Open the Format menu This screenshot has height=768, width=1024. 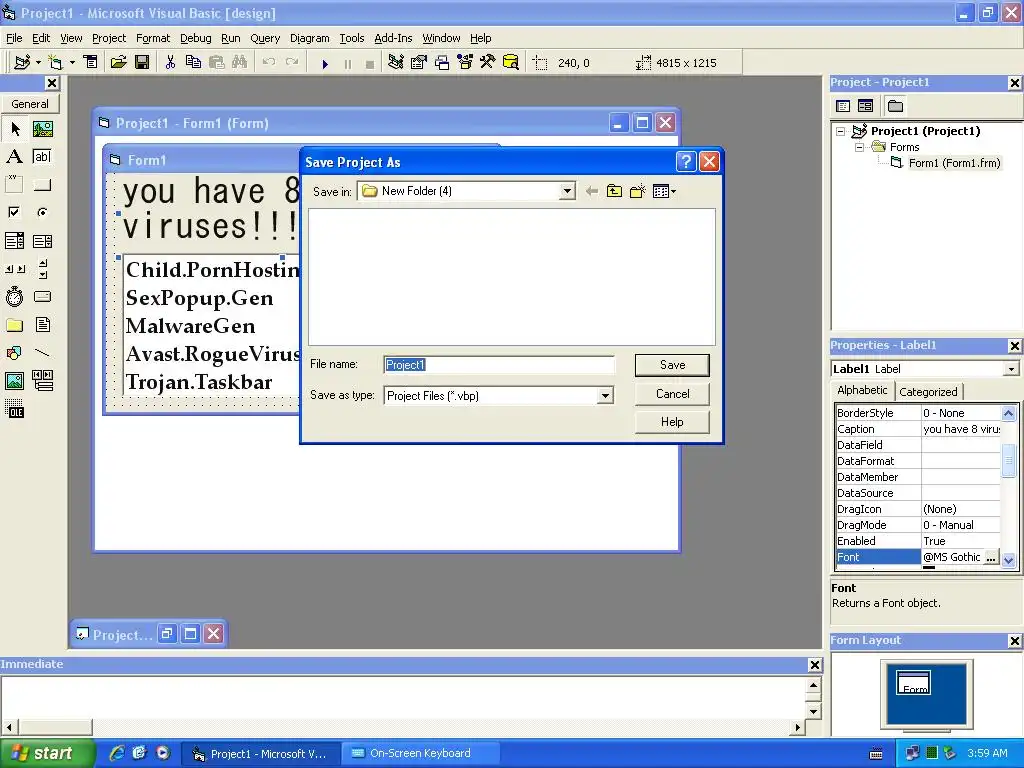153,38
